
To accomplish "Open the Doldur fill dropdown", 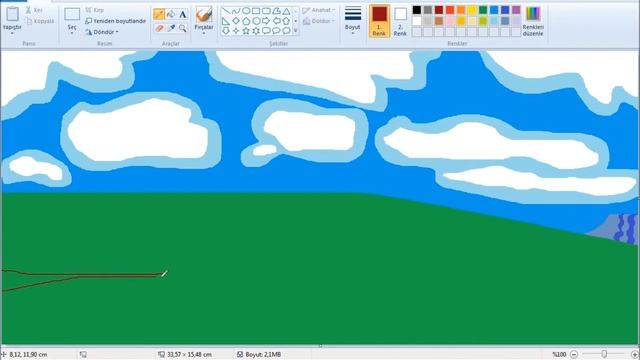I will (x=319, y=21).
